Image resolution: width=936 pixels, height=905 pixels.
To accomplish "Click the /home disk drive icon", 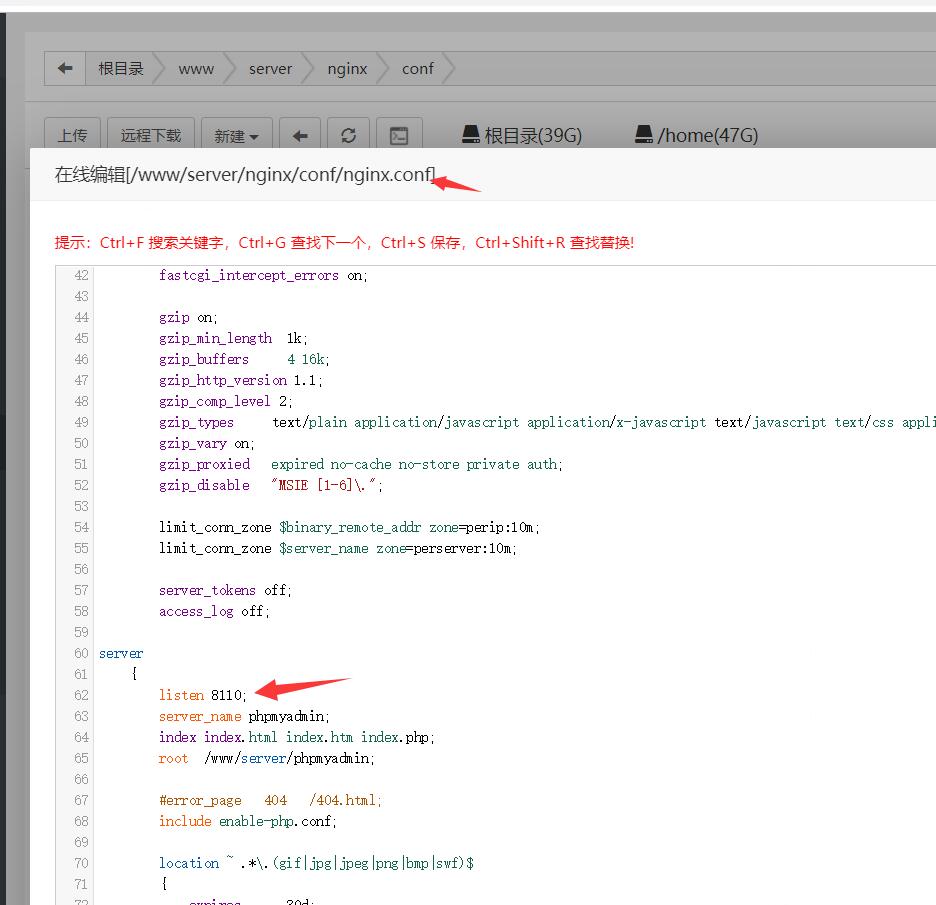I will tap(644, 134).
